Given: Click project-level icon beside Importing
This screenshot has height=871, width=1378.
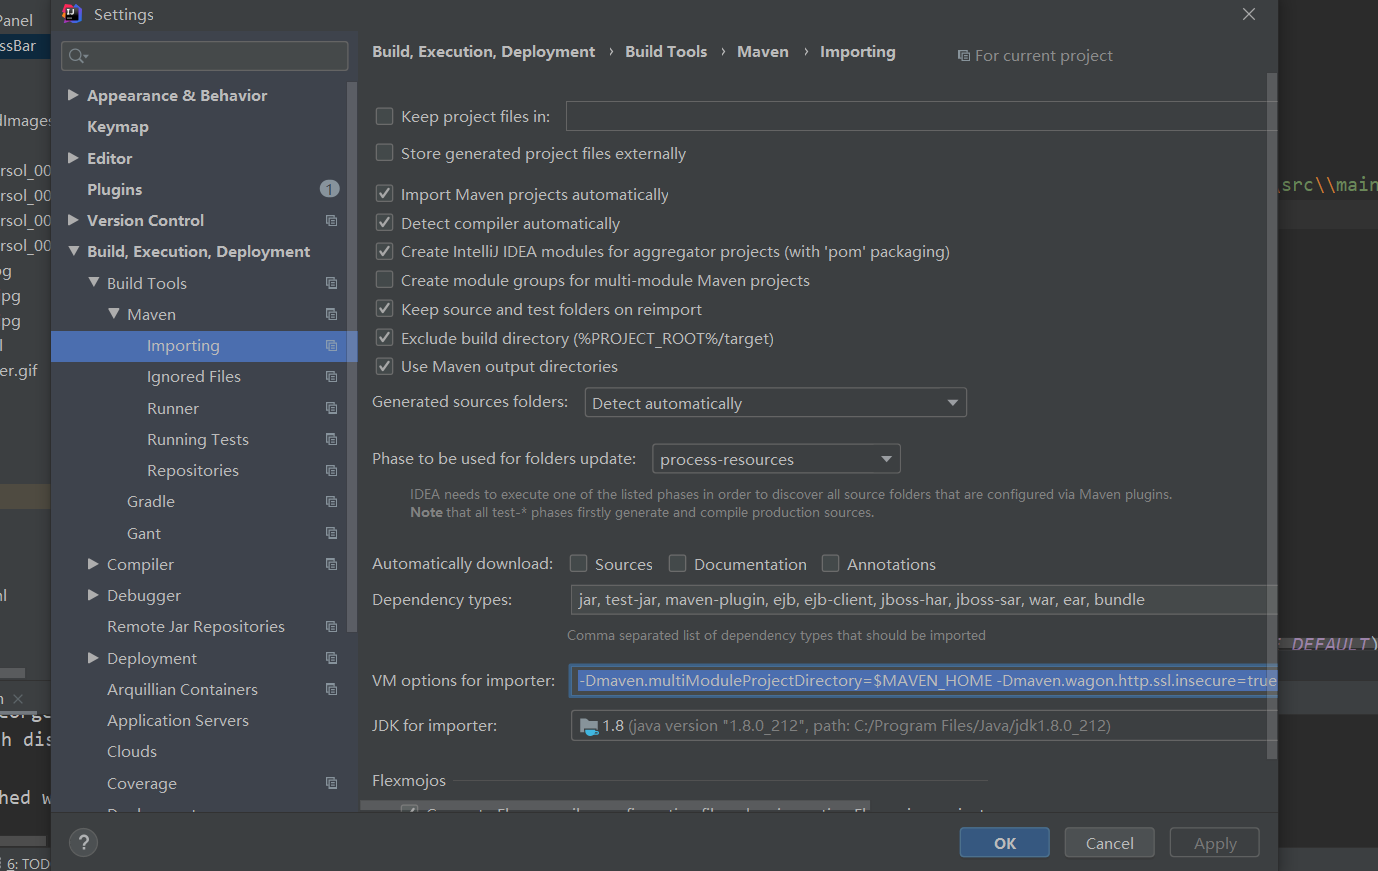Looking at the screenshot, I should point(331,345).
